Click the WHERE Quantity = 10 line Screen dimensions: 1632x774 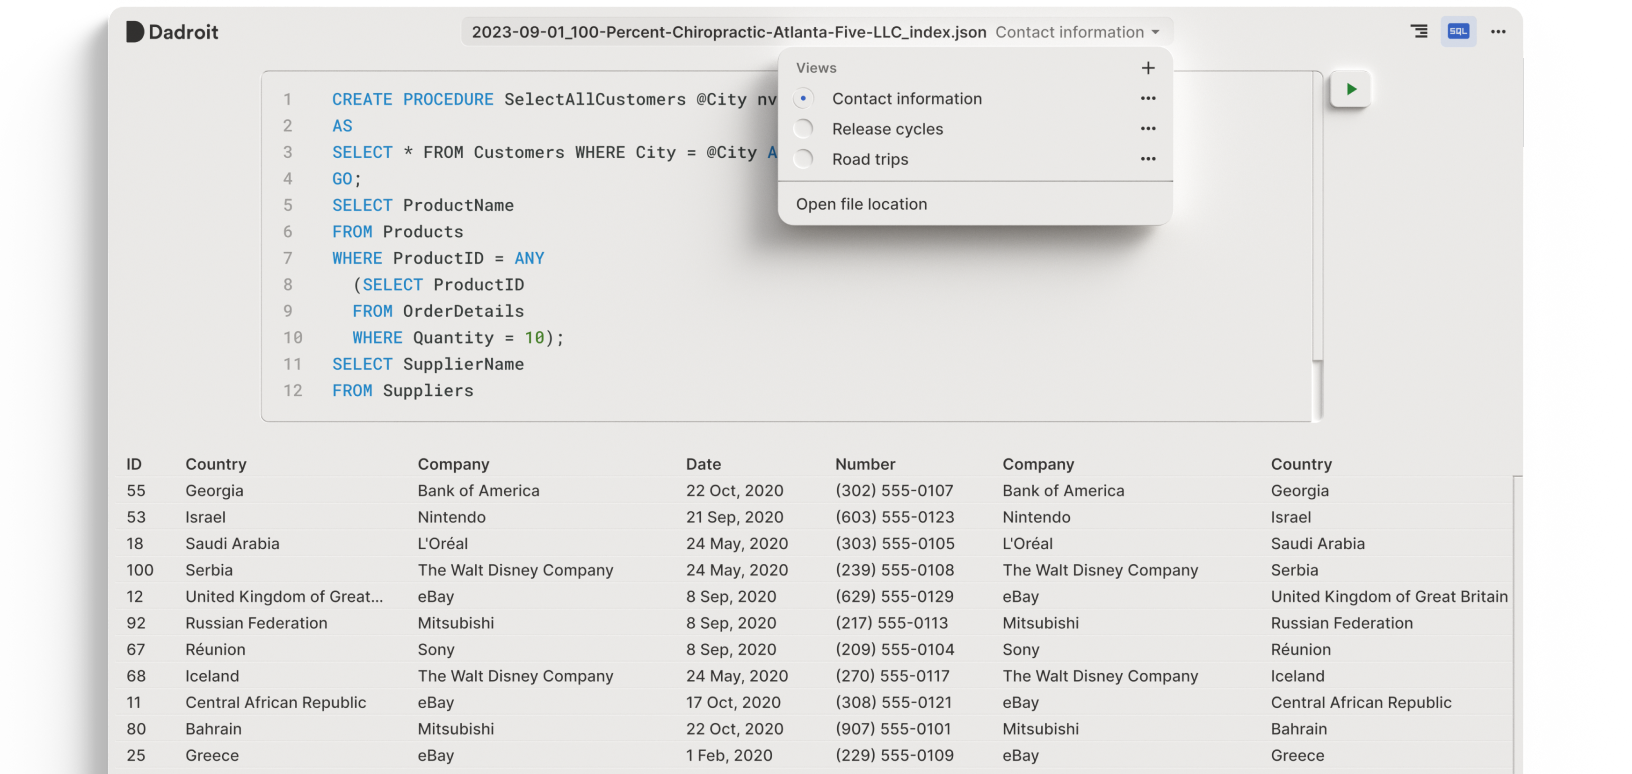coord(458,338)
